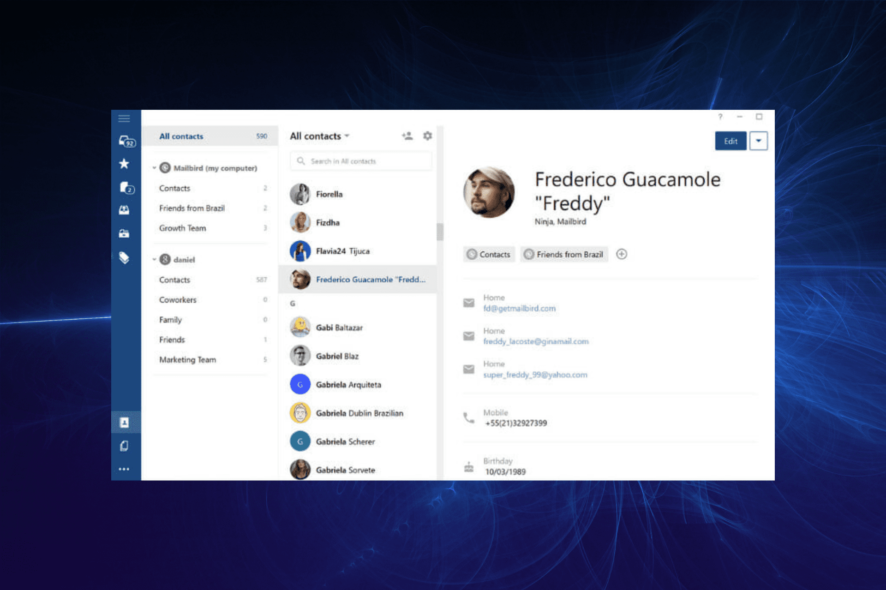Collapse the daniel account group
This screenshot has height=590, width=886.
(x=154, y=259)
